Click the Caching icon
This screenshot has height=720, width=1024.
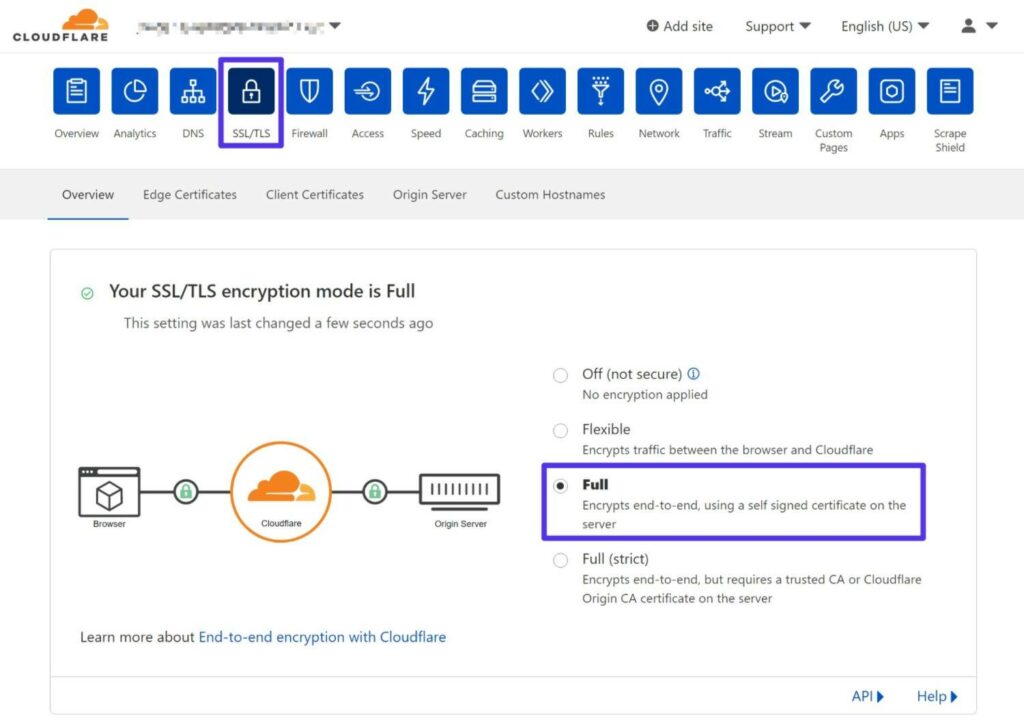click(x=483, y=90)
